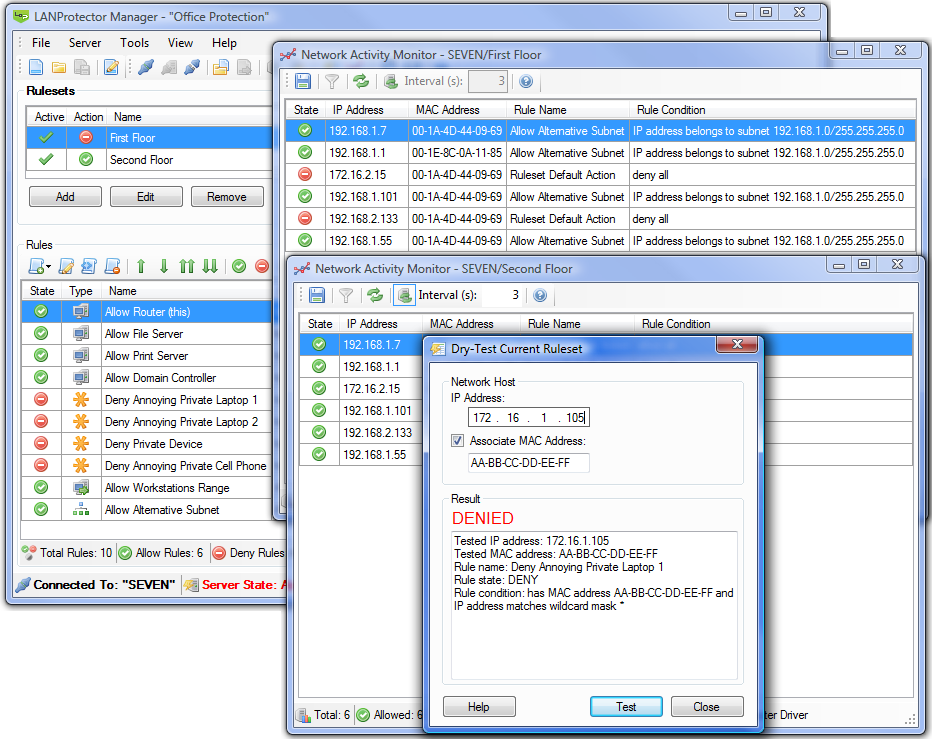Click the Test button
The width and height of the screenshot is (932, 739).
(626, 707)
